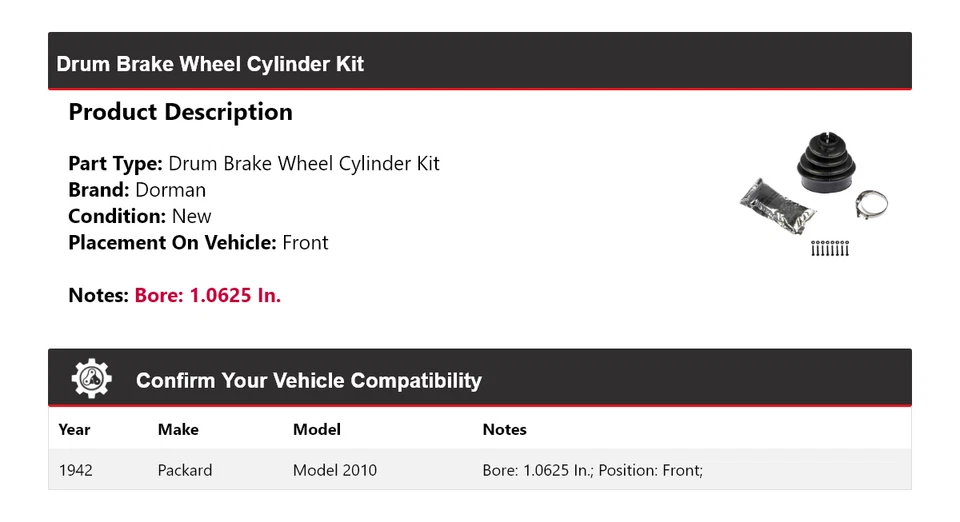
Task: Click the row of small screws in photo
Action: [x=829, y=247]
